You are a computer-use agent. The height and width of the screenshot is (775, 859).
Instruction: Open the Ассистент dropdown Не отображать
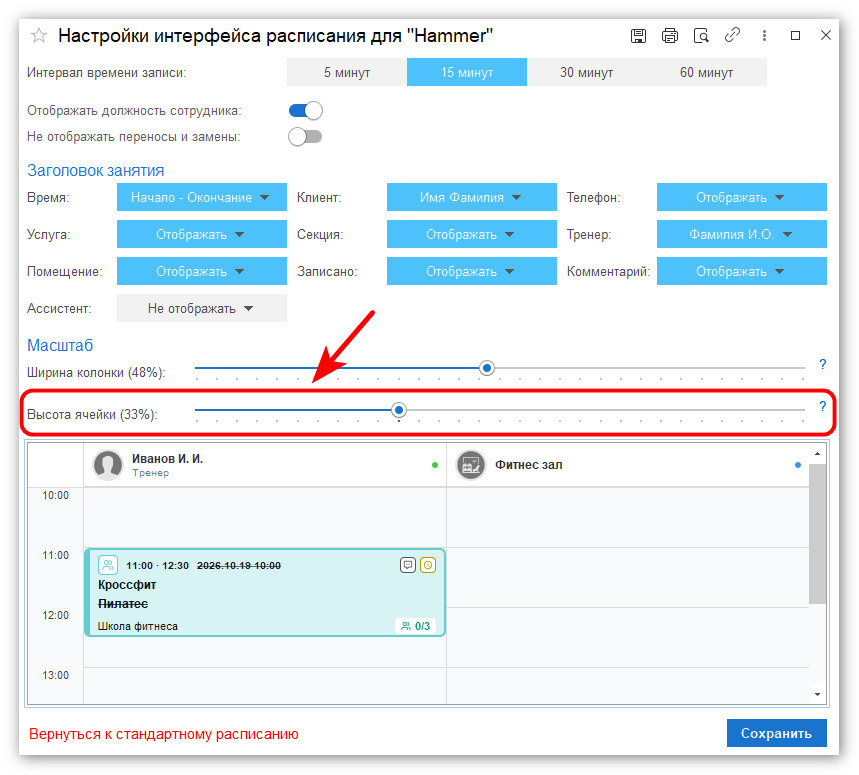pyautogui.click(x=202, y=308)
